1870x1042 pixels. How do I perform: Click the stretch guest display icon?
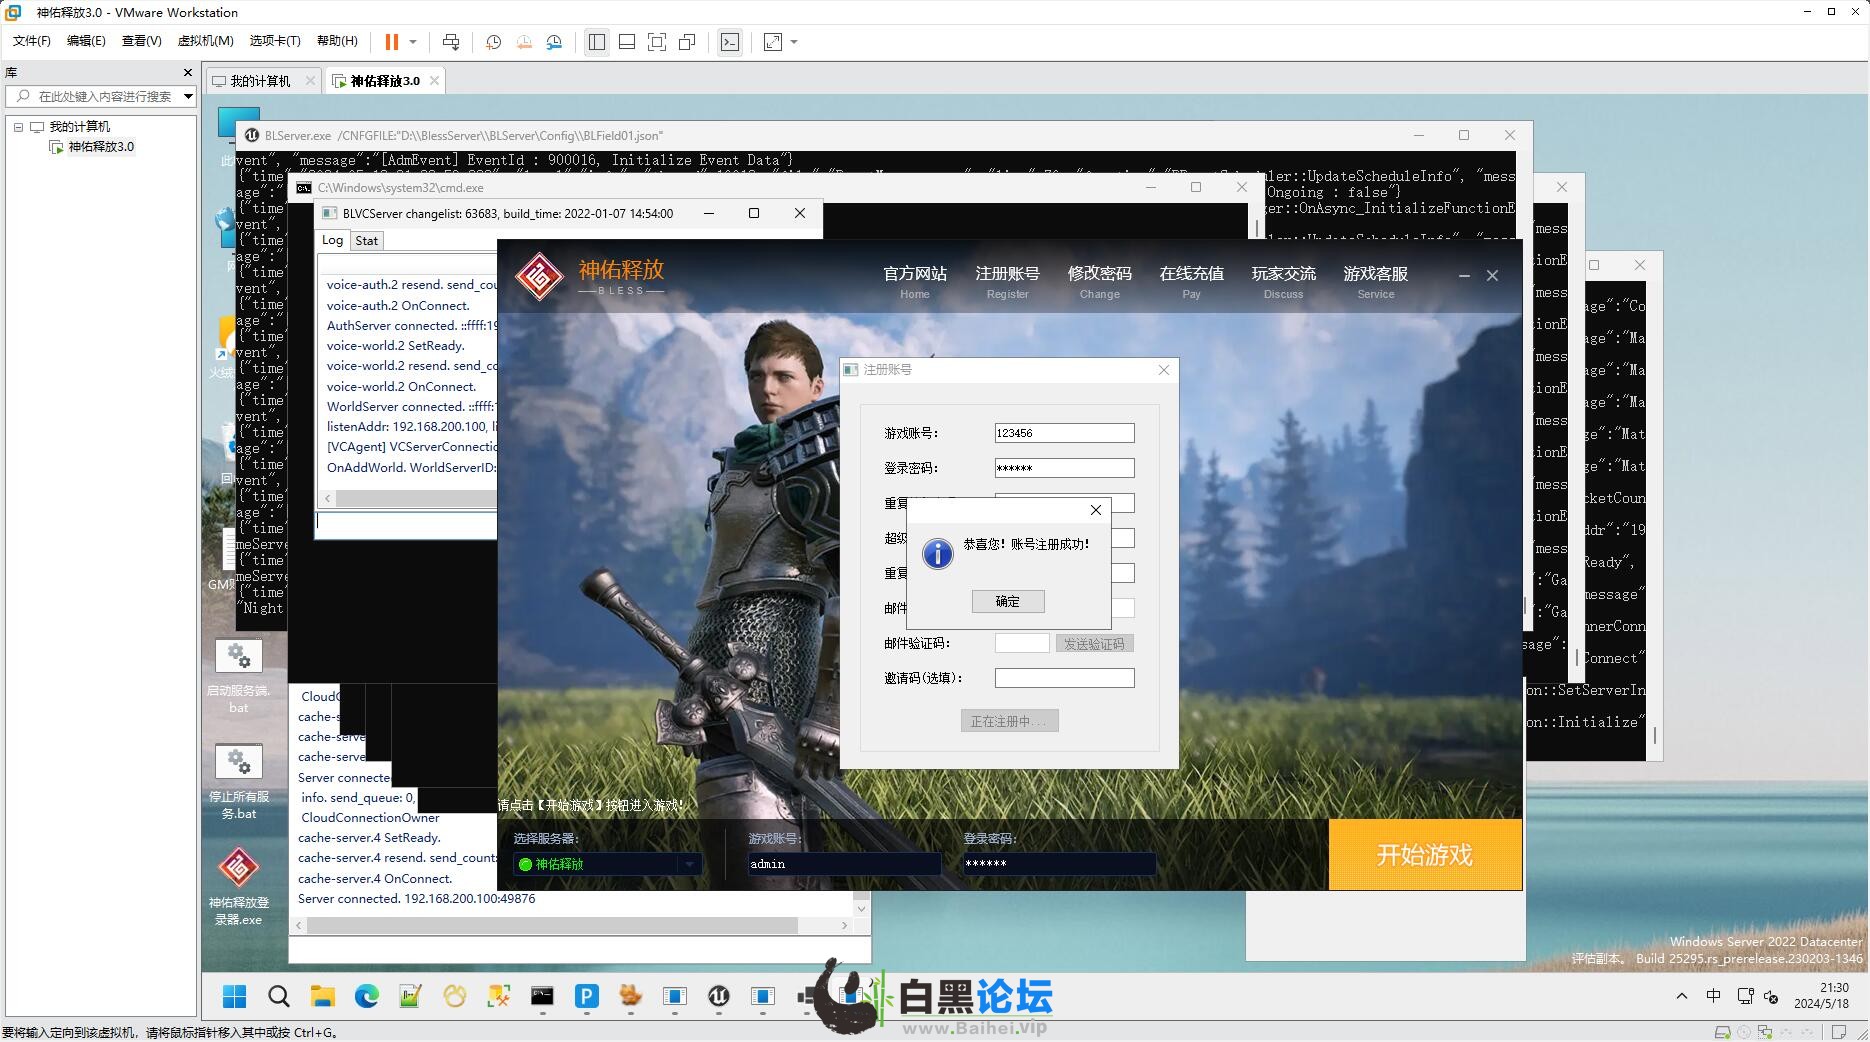point(773,42)
